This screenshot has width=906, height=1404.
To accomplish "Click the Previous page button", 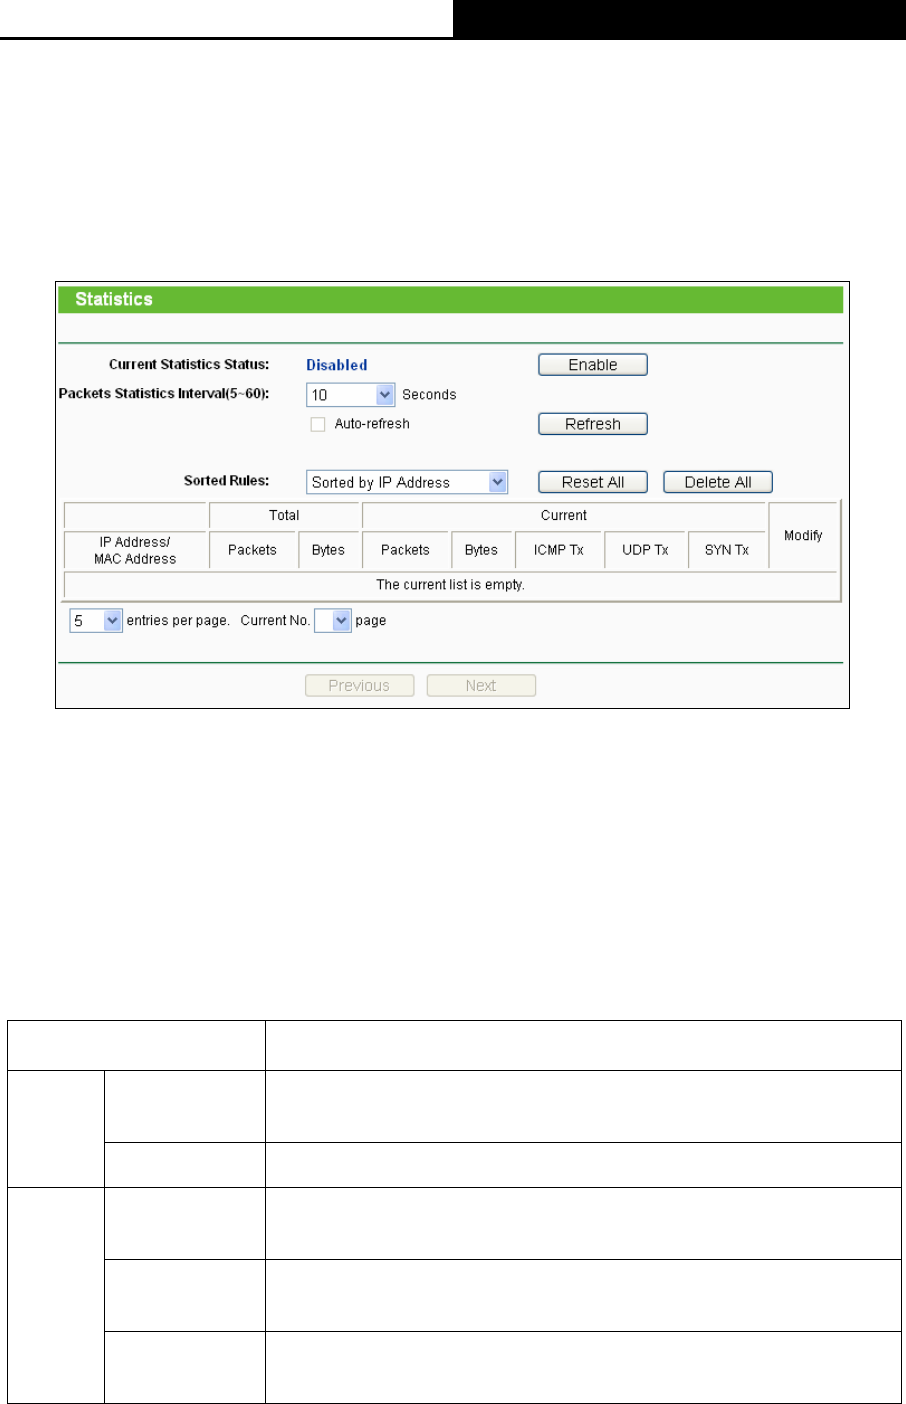I will (359, 685).
